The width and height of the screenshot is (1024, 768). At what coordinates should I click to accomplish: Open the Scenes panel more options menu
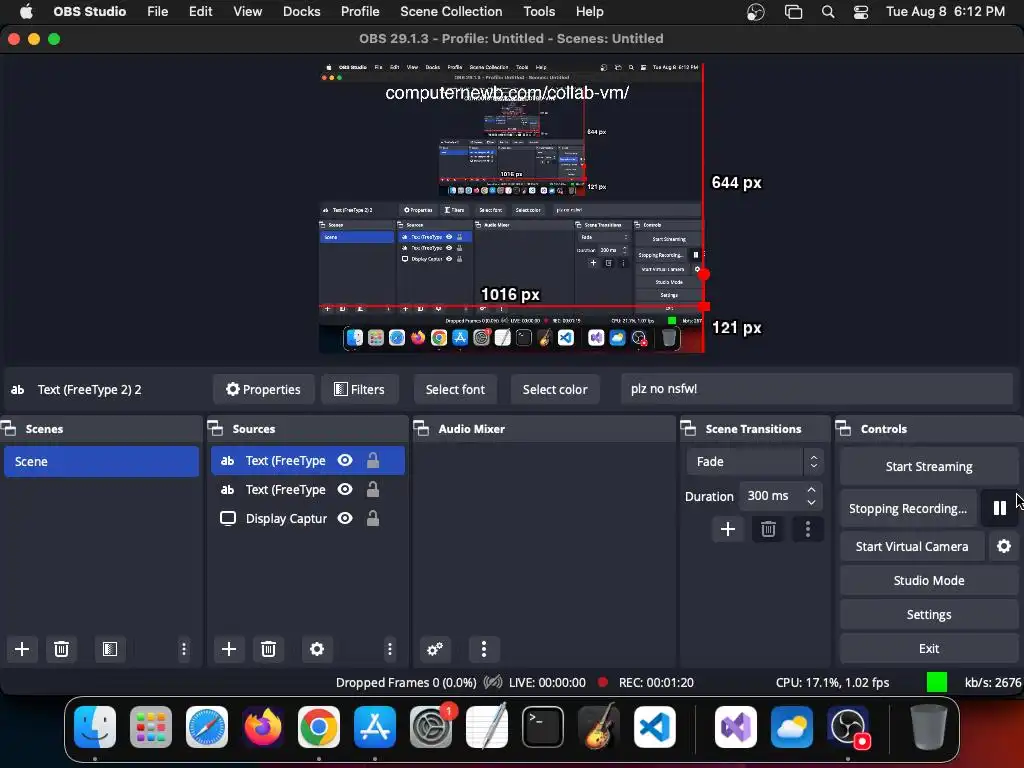click(184, 648)
